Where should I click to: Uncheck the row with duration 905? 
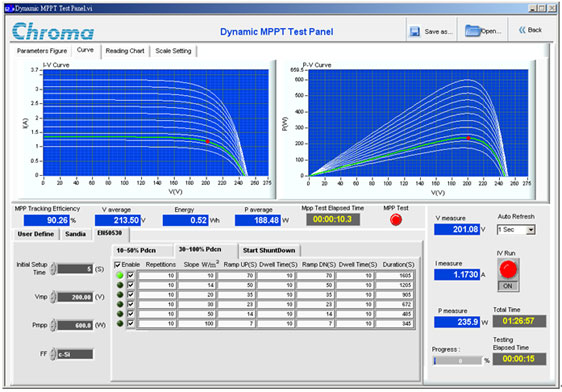pos(130,295)
